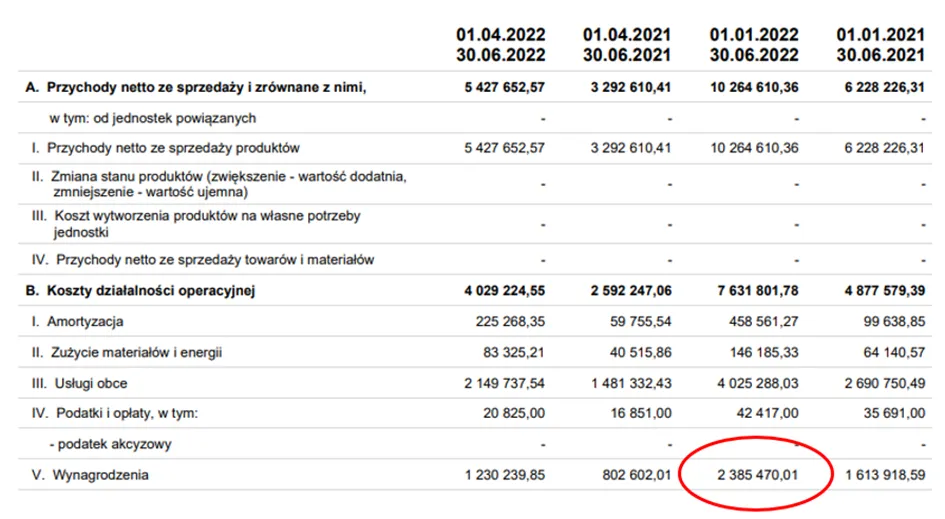Screen dimensions: 945x519
Task: Select the column header 01.04.2022 30.06.2022
Action: pos(501,45)
